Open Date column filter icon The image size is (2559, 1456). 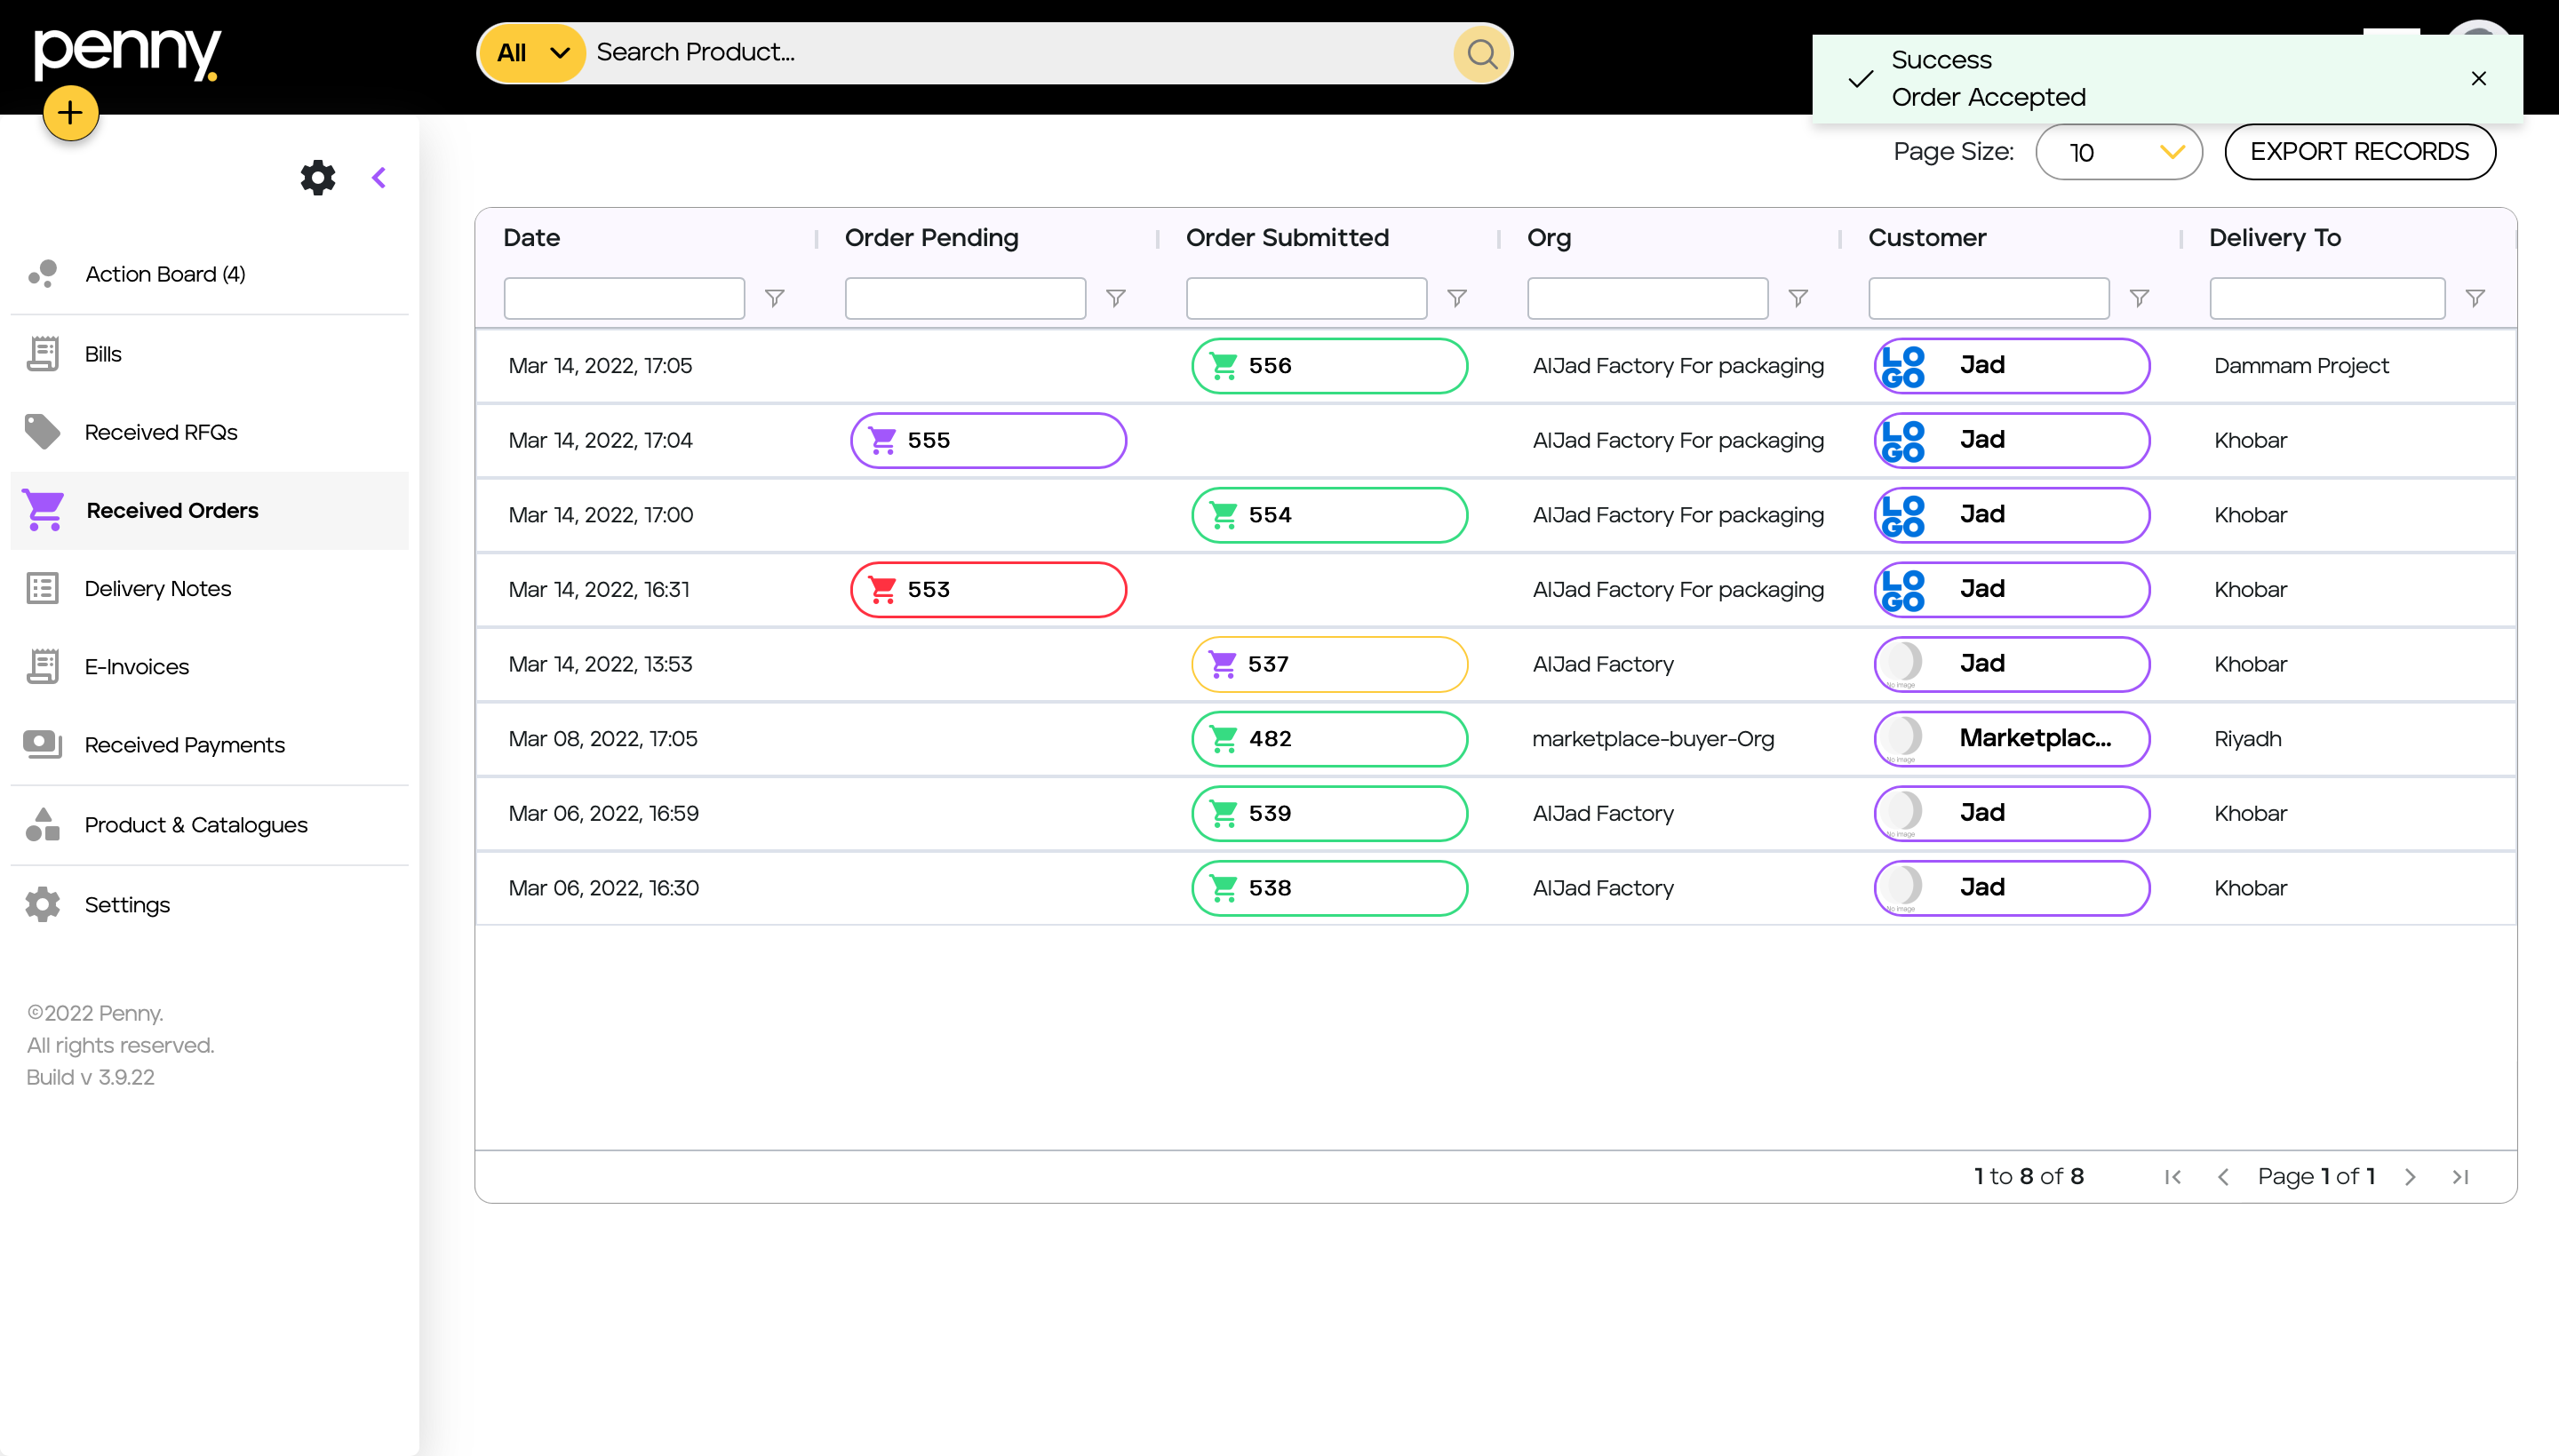pos(775,299)
